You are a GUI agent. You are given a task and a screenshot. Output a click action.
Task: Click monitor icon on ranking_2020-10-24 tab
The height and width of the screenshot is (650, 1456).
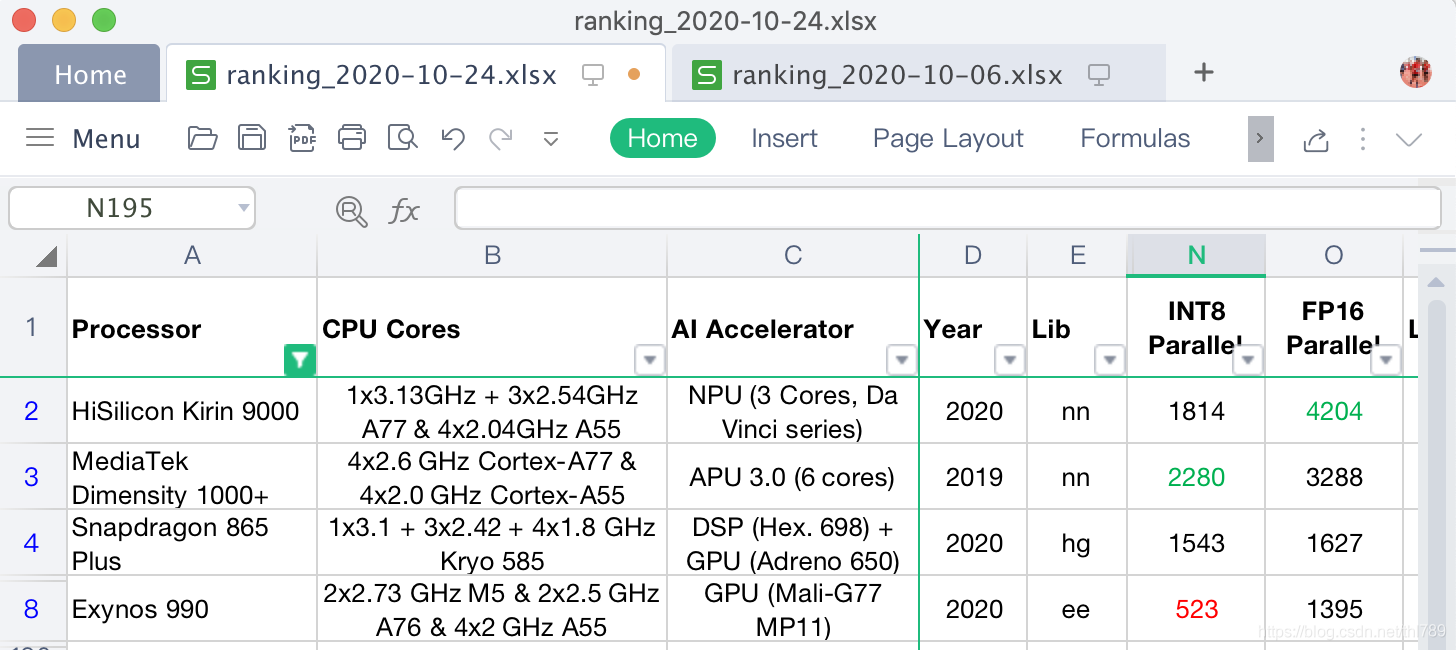pyautogui.click(x=594, y=74)
